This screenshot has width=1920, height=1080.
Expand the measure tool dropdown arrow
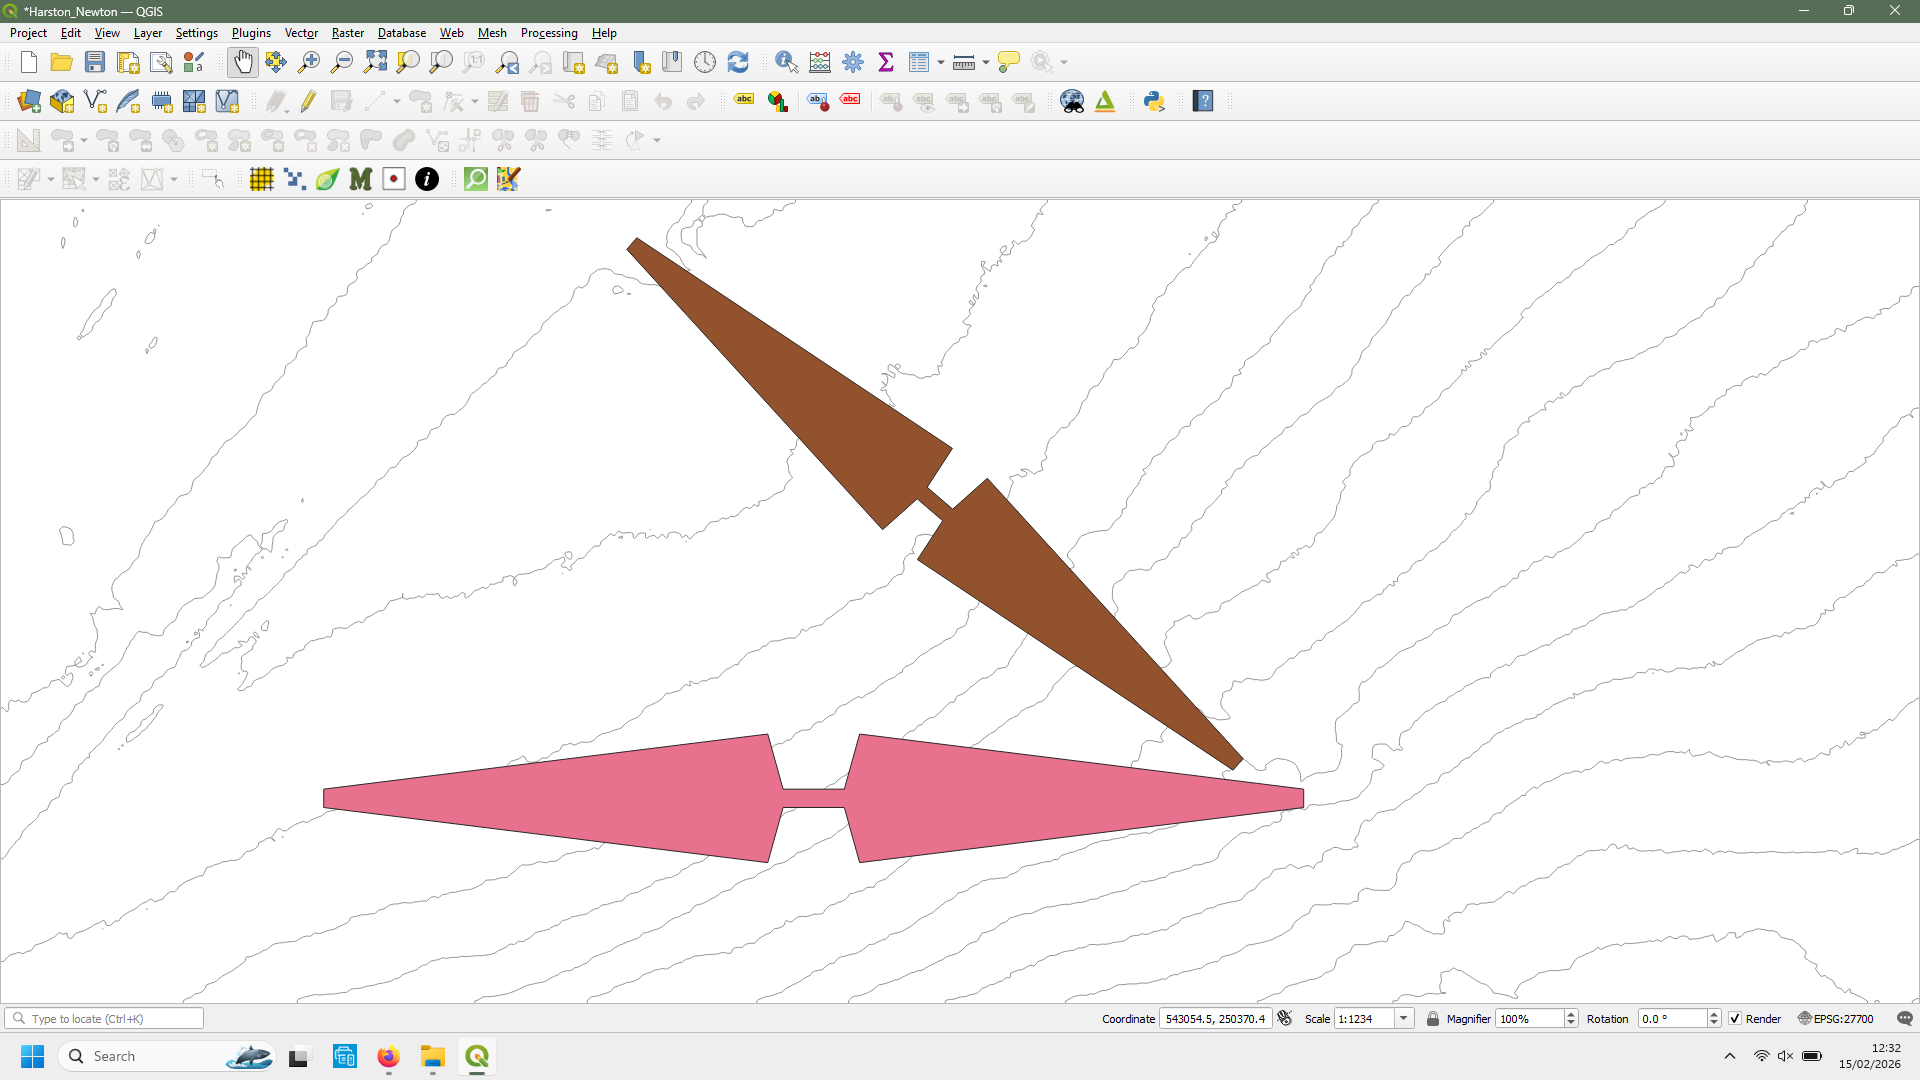986,62
